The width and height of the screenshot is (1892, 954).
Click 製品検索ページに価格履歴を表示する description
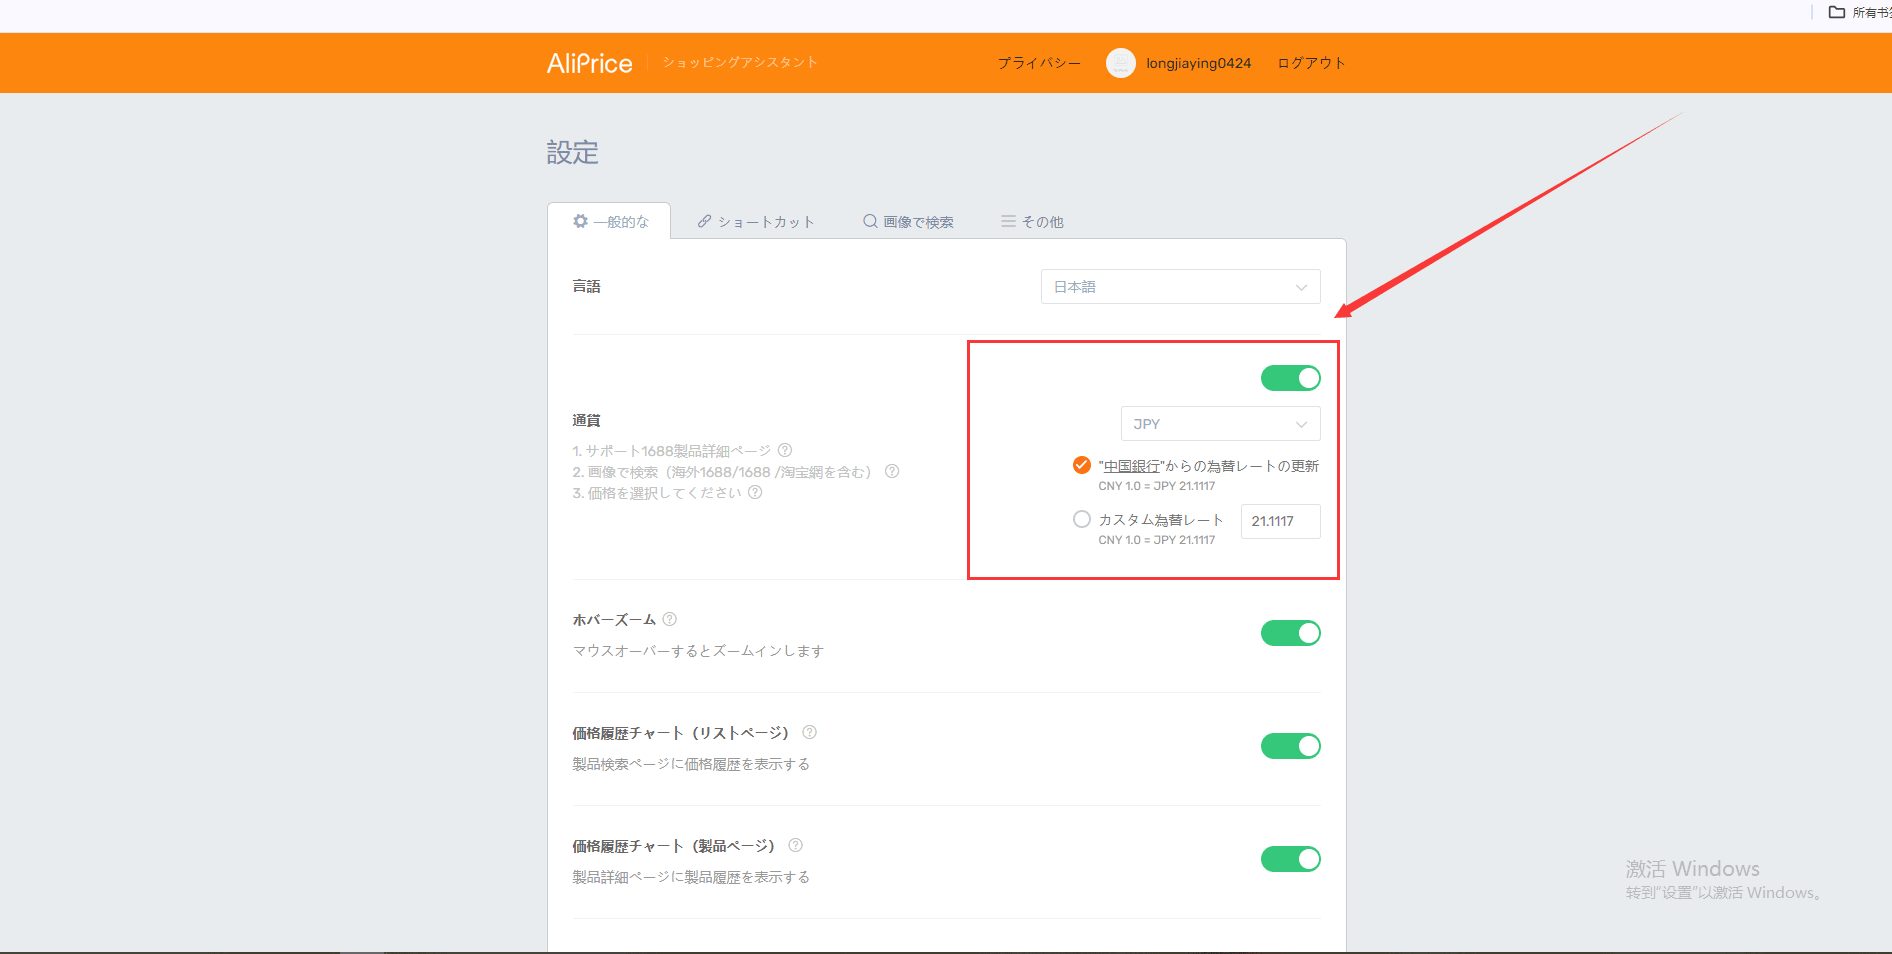691,763
